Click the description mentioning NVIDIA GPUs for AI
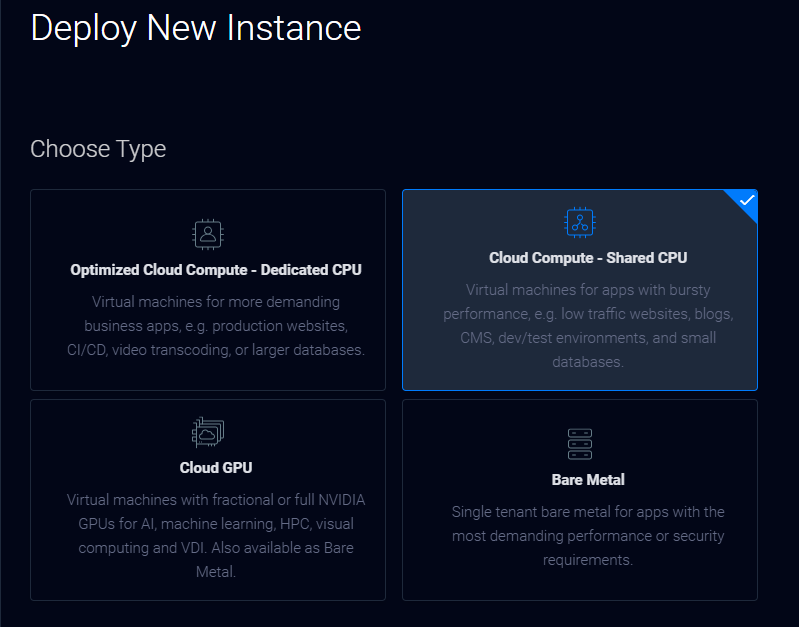Screen dimensions: 799x627 [x=216, y=536]
